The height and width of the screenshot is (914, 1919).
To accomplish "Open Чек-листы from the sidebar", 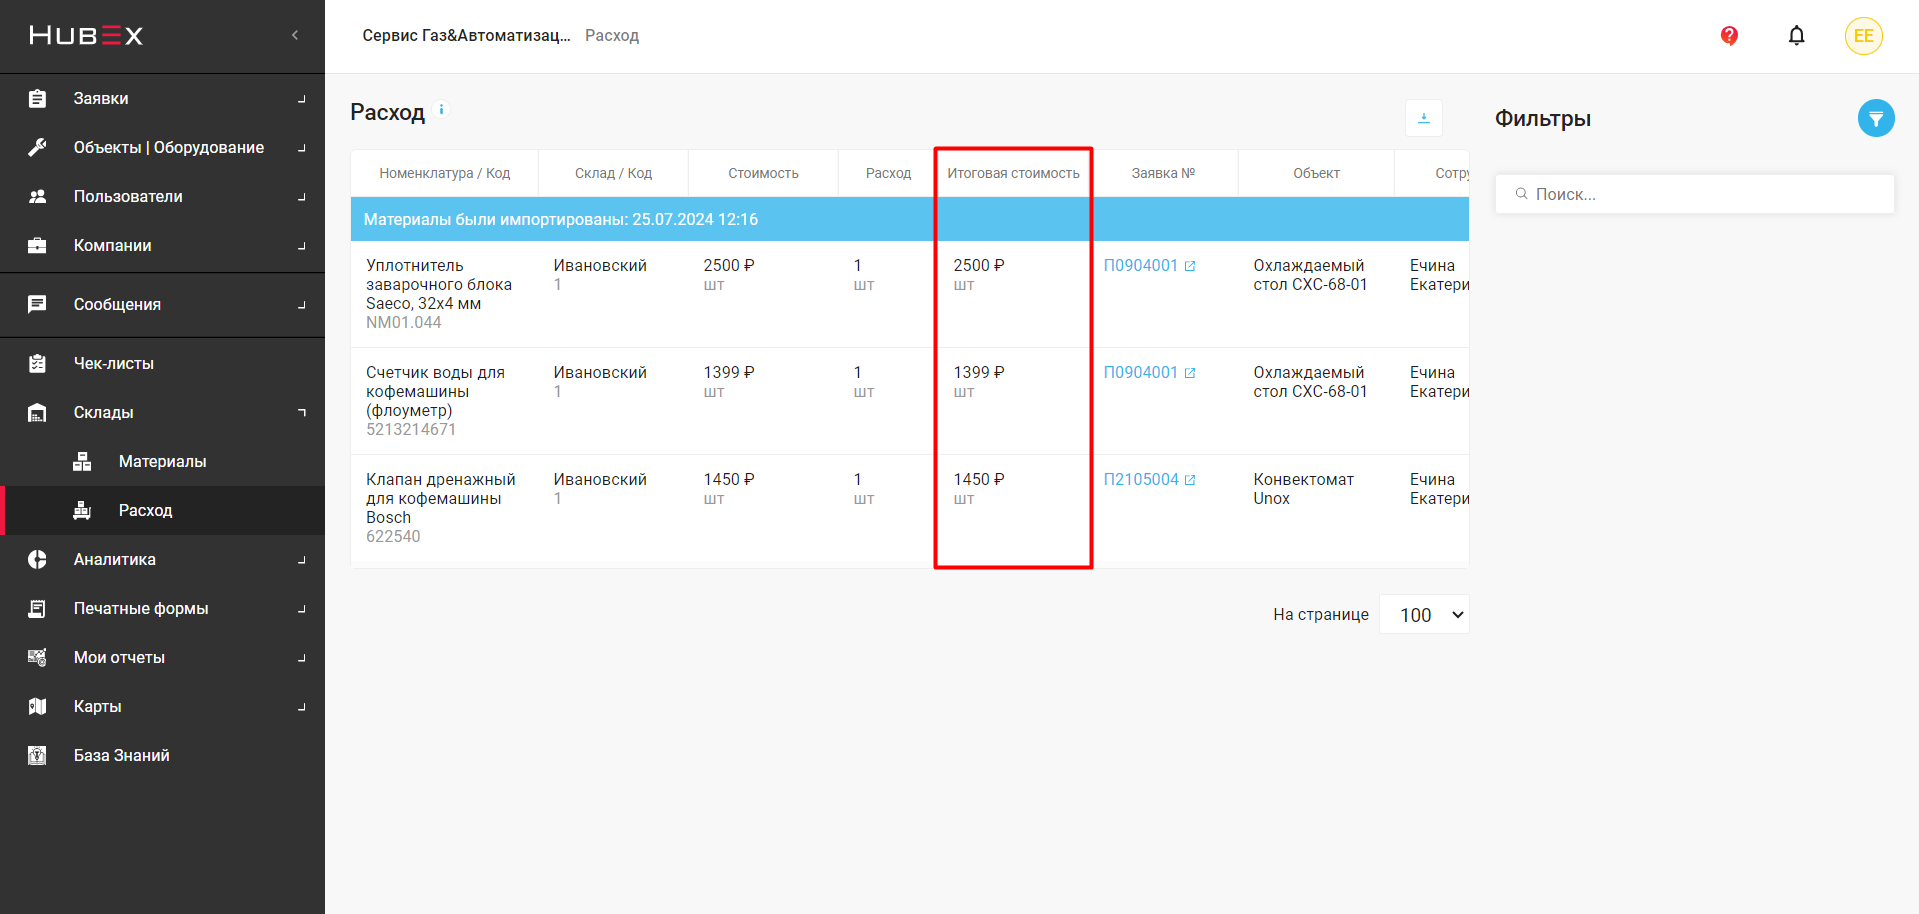I will [113, 364].
